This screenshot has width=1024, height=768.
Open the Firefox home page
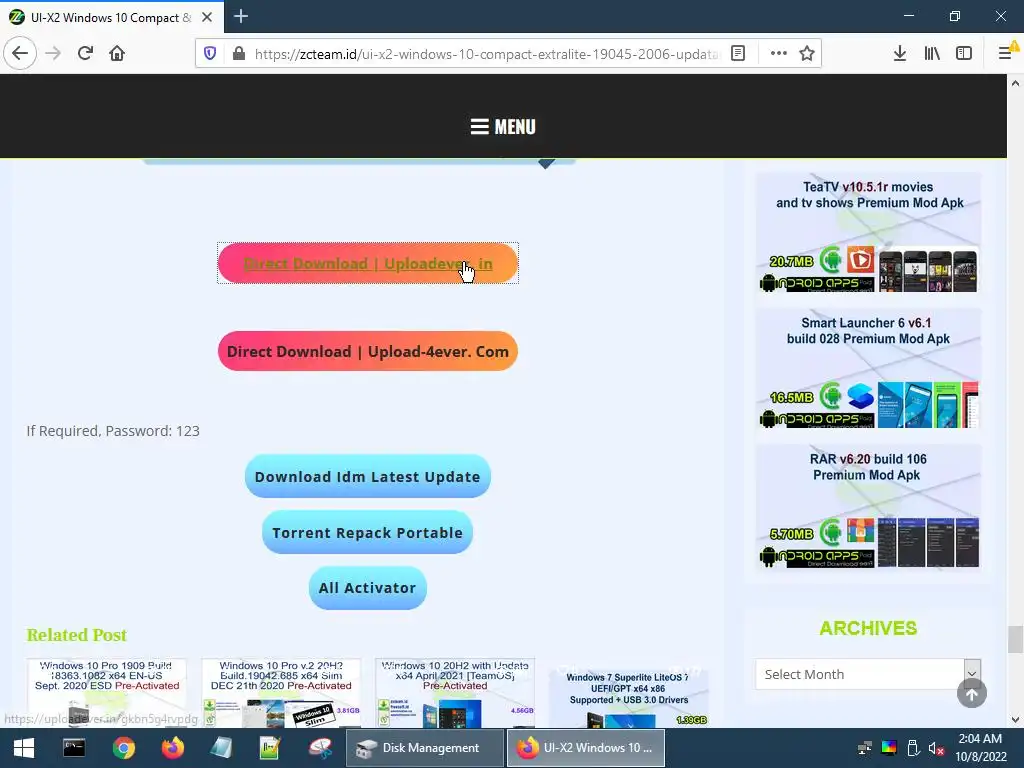coord(117,54)
